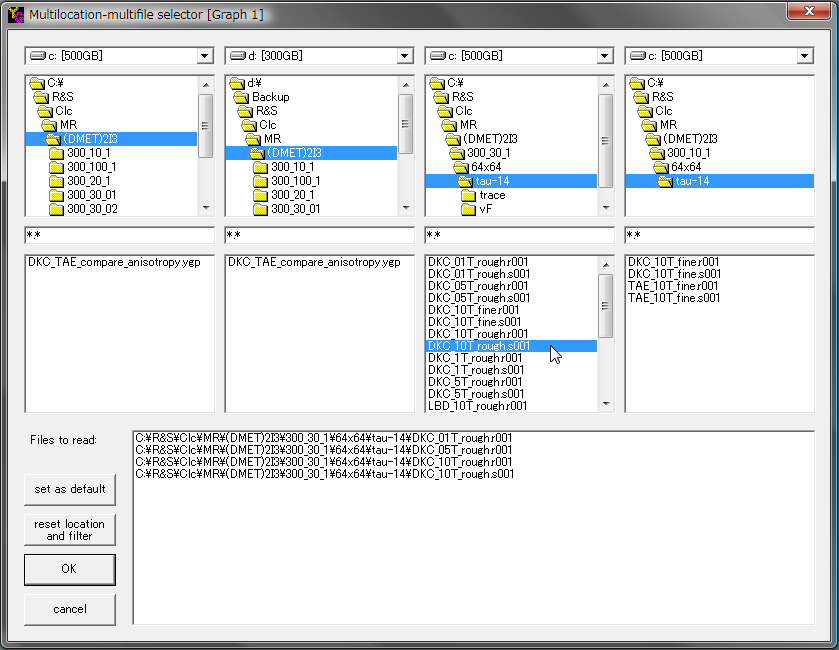Select the vF folder icon in the third tree
The height and width of the screenshot is (650, 839).
[468, 209]
